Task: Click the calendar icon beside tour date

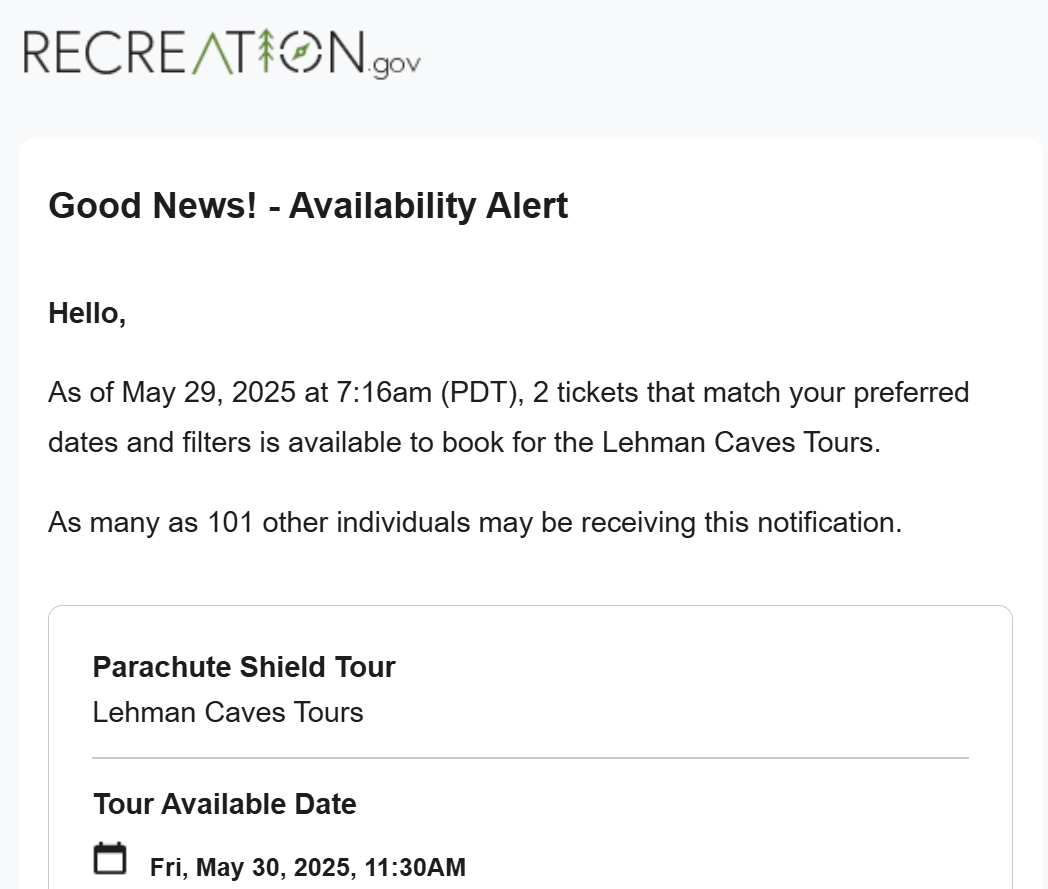Action: (110, 858)
